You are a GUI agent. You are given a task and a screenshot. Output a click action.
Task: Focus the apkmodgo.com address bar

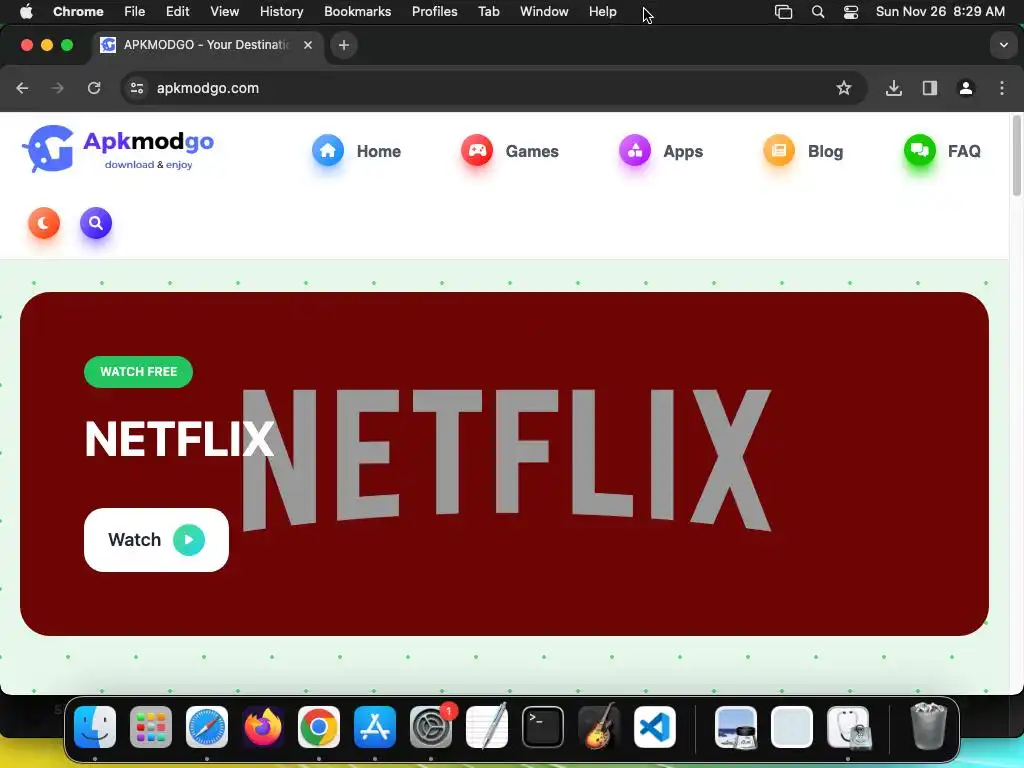pyautogui.click(x=493, y=88)
